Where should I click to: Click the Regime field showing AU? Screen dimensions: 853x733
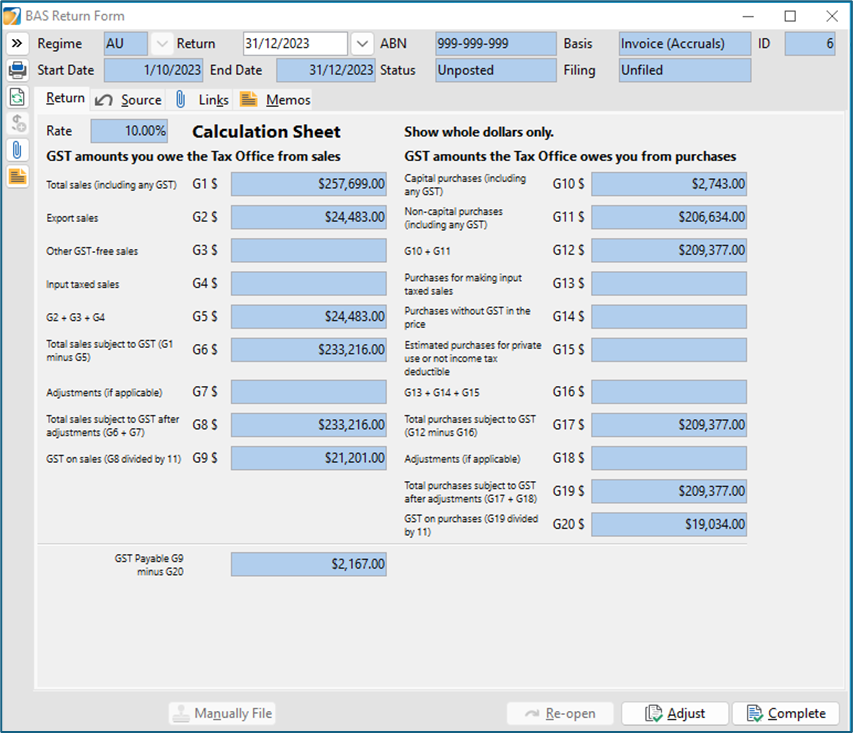point(126,44)
